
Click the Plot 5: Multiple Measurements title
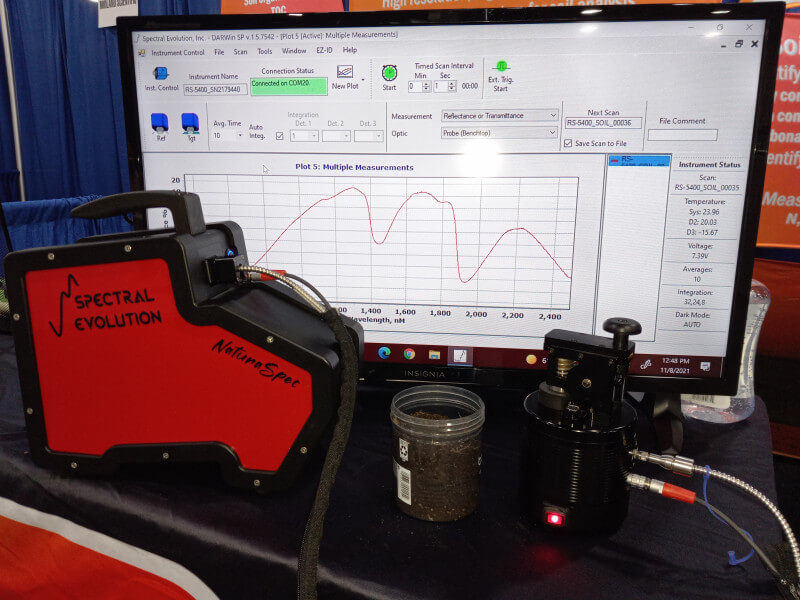pyautogui.click(x=354, y=167)
